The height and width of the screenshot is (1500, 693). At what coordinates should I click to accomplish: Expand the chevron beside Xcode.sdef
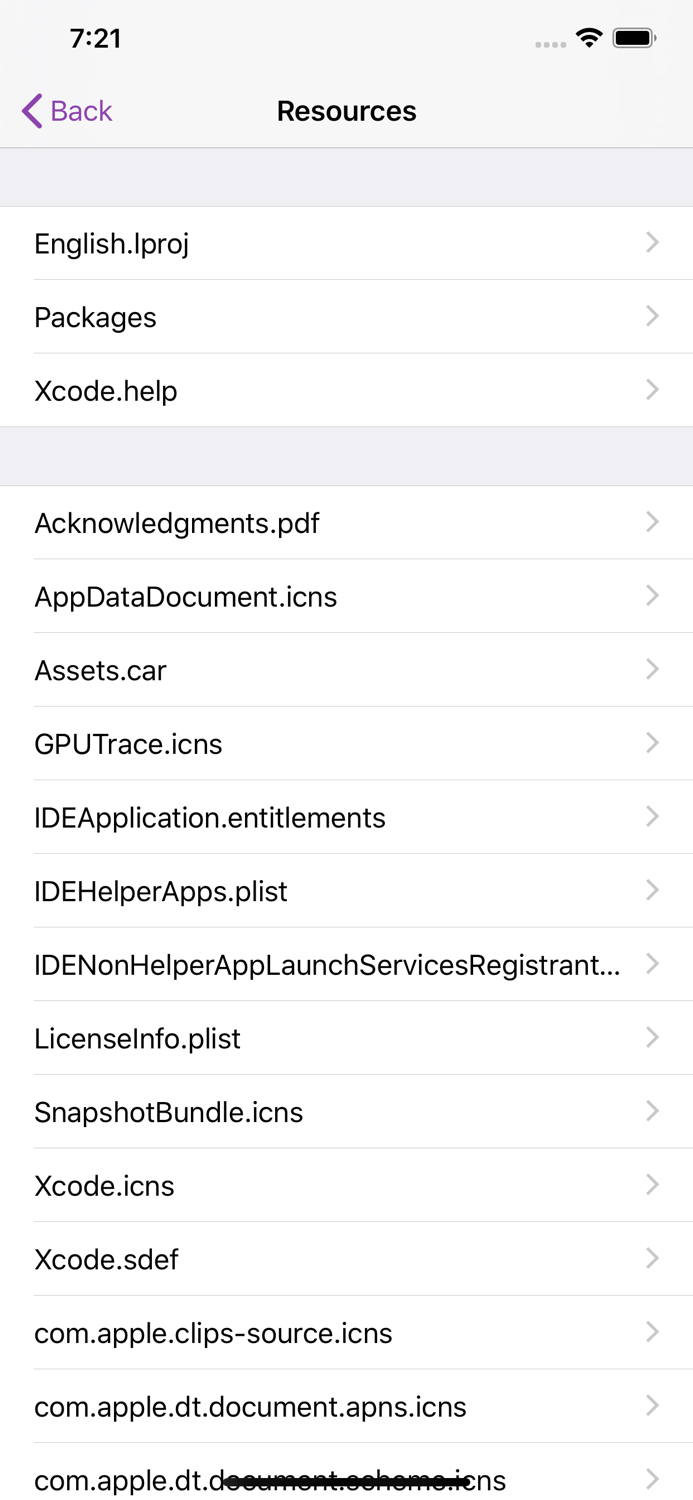coord(652,1258)
